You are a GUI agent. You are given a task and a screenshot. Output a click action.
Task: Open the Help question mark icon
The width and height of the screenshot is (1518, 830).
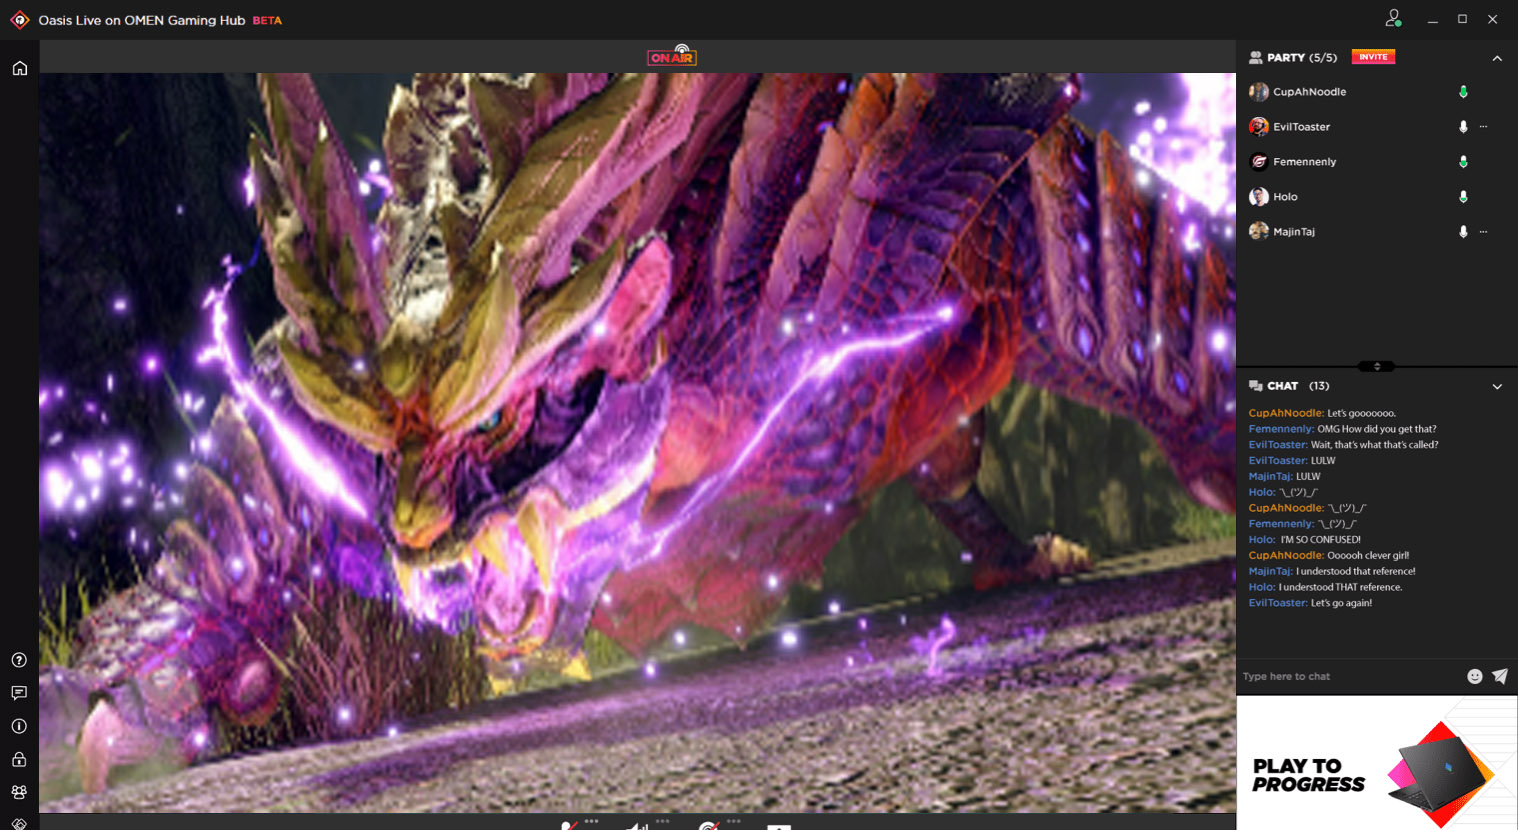pyautogui.click(x=19, y=660)
